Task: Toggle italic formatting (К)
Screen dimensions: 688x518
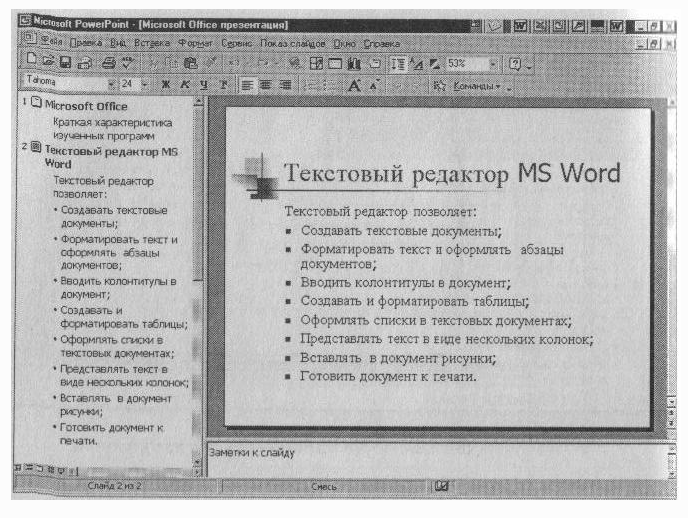Action: (x=185, y=85)
